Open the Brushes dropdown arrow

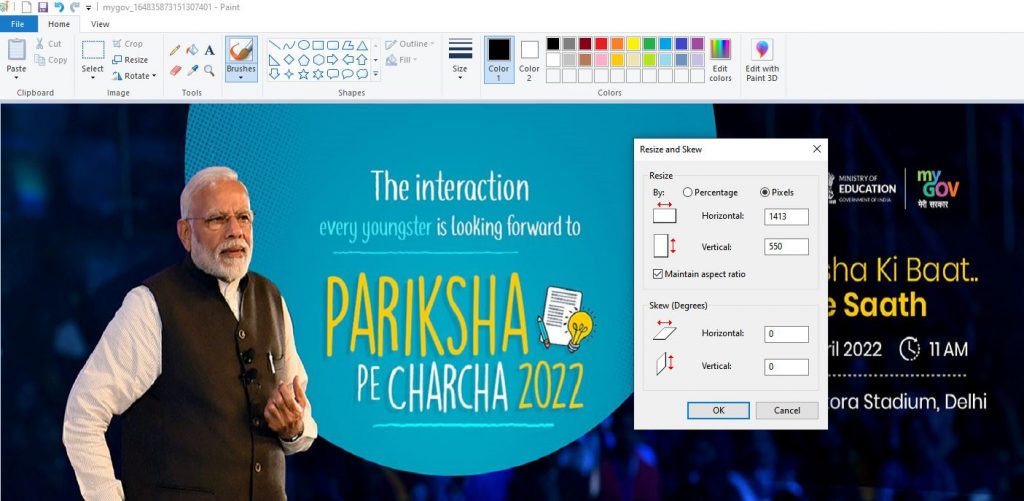[x=241, y=78]
